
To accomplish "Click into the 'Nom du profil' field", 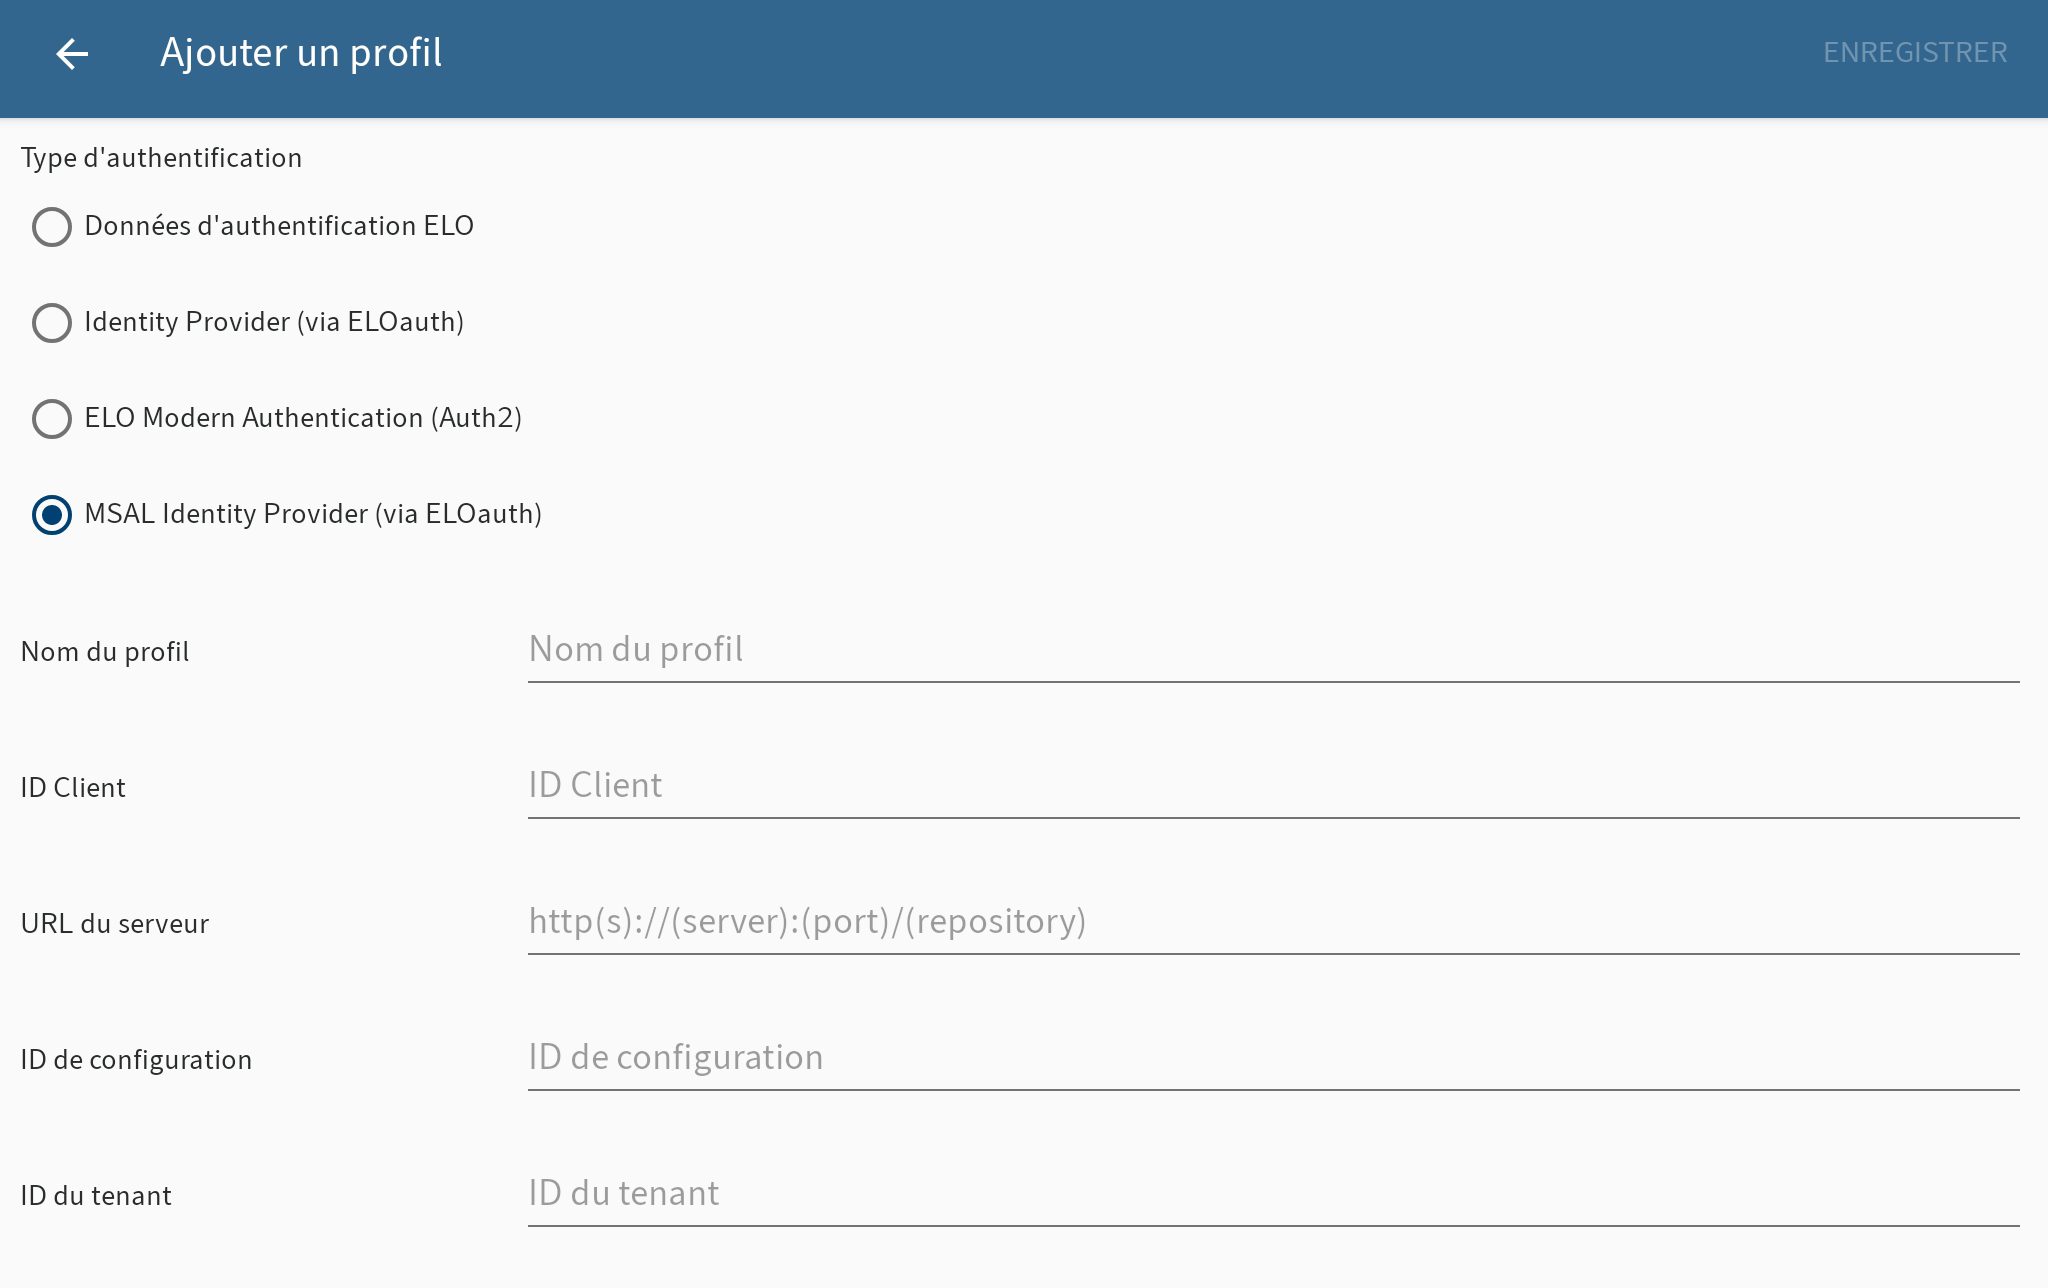I will 1000,650.
